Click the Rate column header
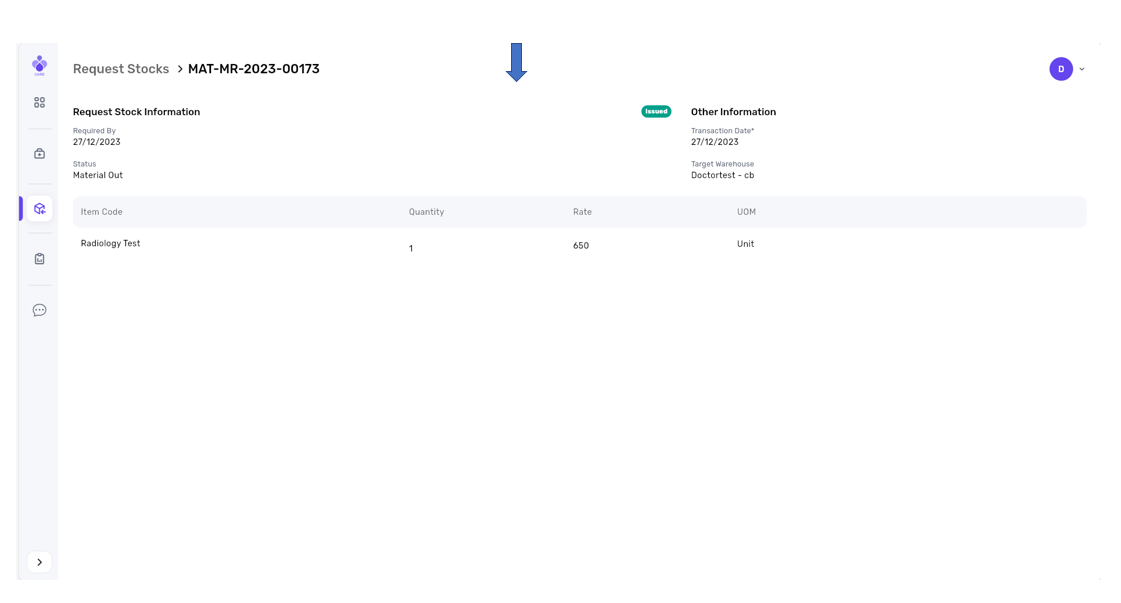The height and width of the screenshot is (603, 1121). tap(582, 212)
